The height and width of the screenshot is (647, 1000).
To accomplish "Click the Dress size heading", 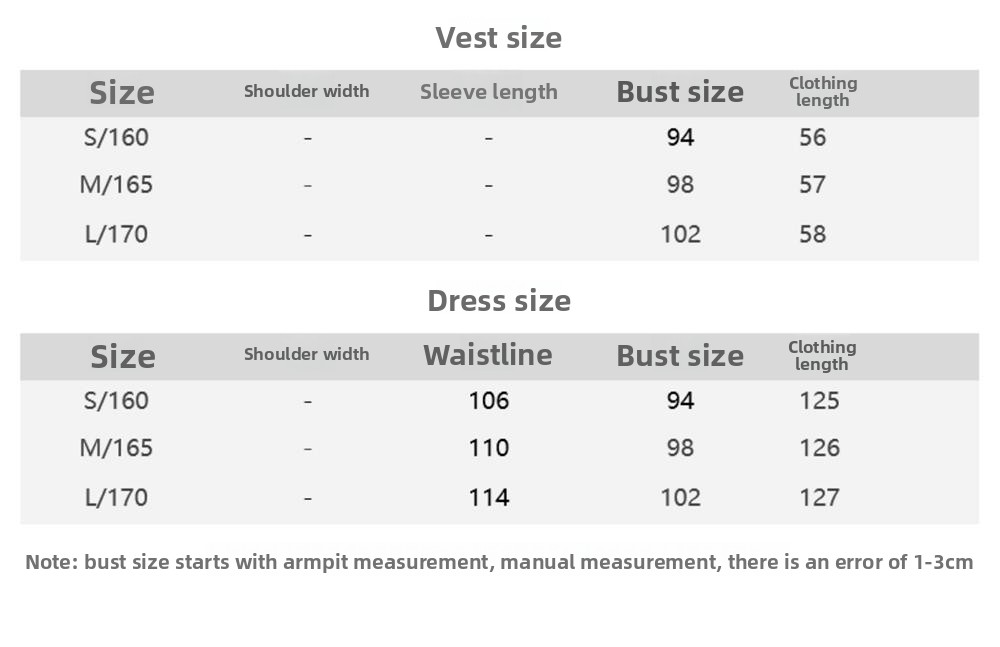I will click(499, 301).
